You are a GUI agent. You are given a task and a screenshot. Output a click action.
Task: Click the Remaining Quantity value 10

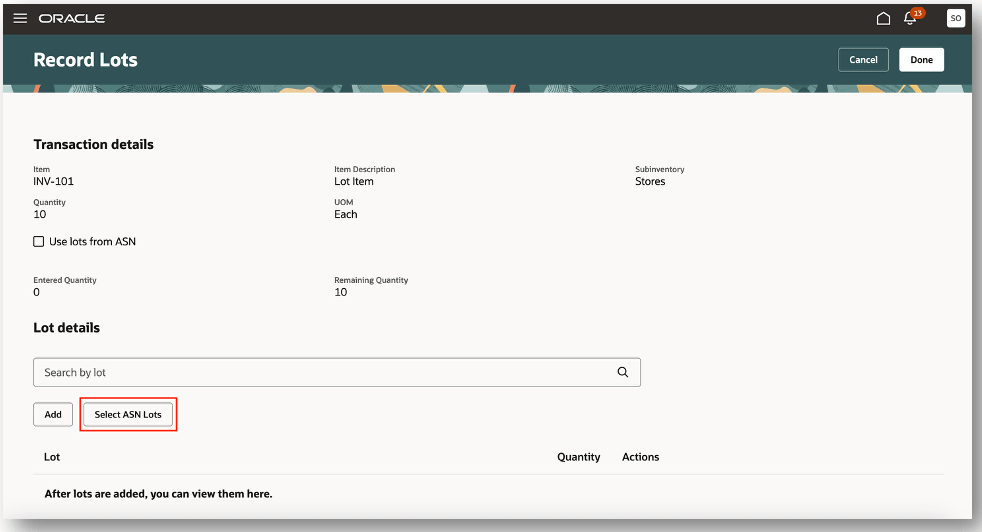[341, 293]
